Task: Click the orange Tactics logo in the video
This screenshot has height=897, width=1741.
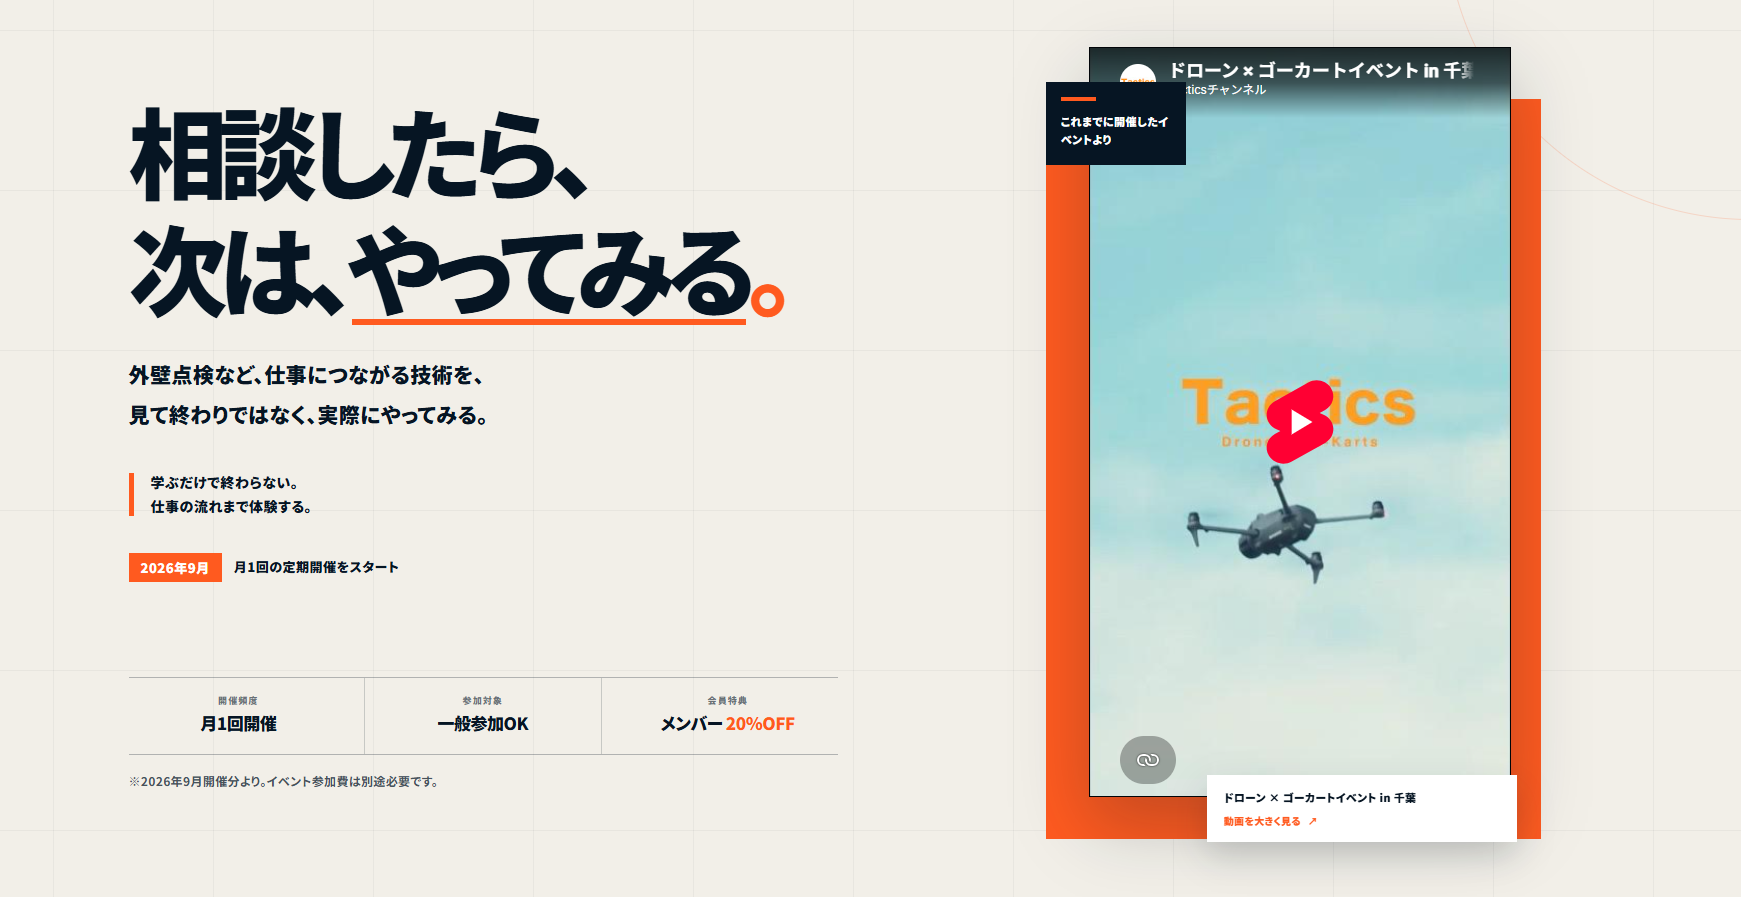Action: (1300, 412)
